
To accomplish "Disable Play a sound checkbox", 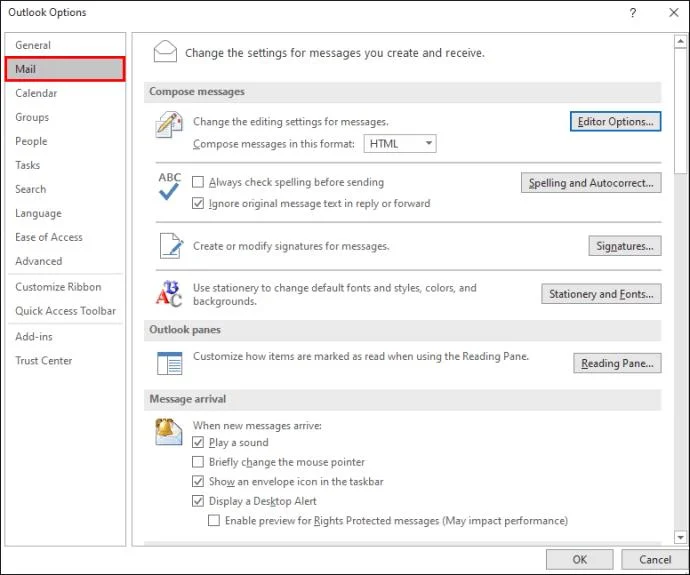I will tap(198, 442).
